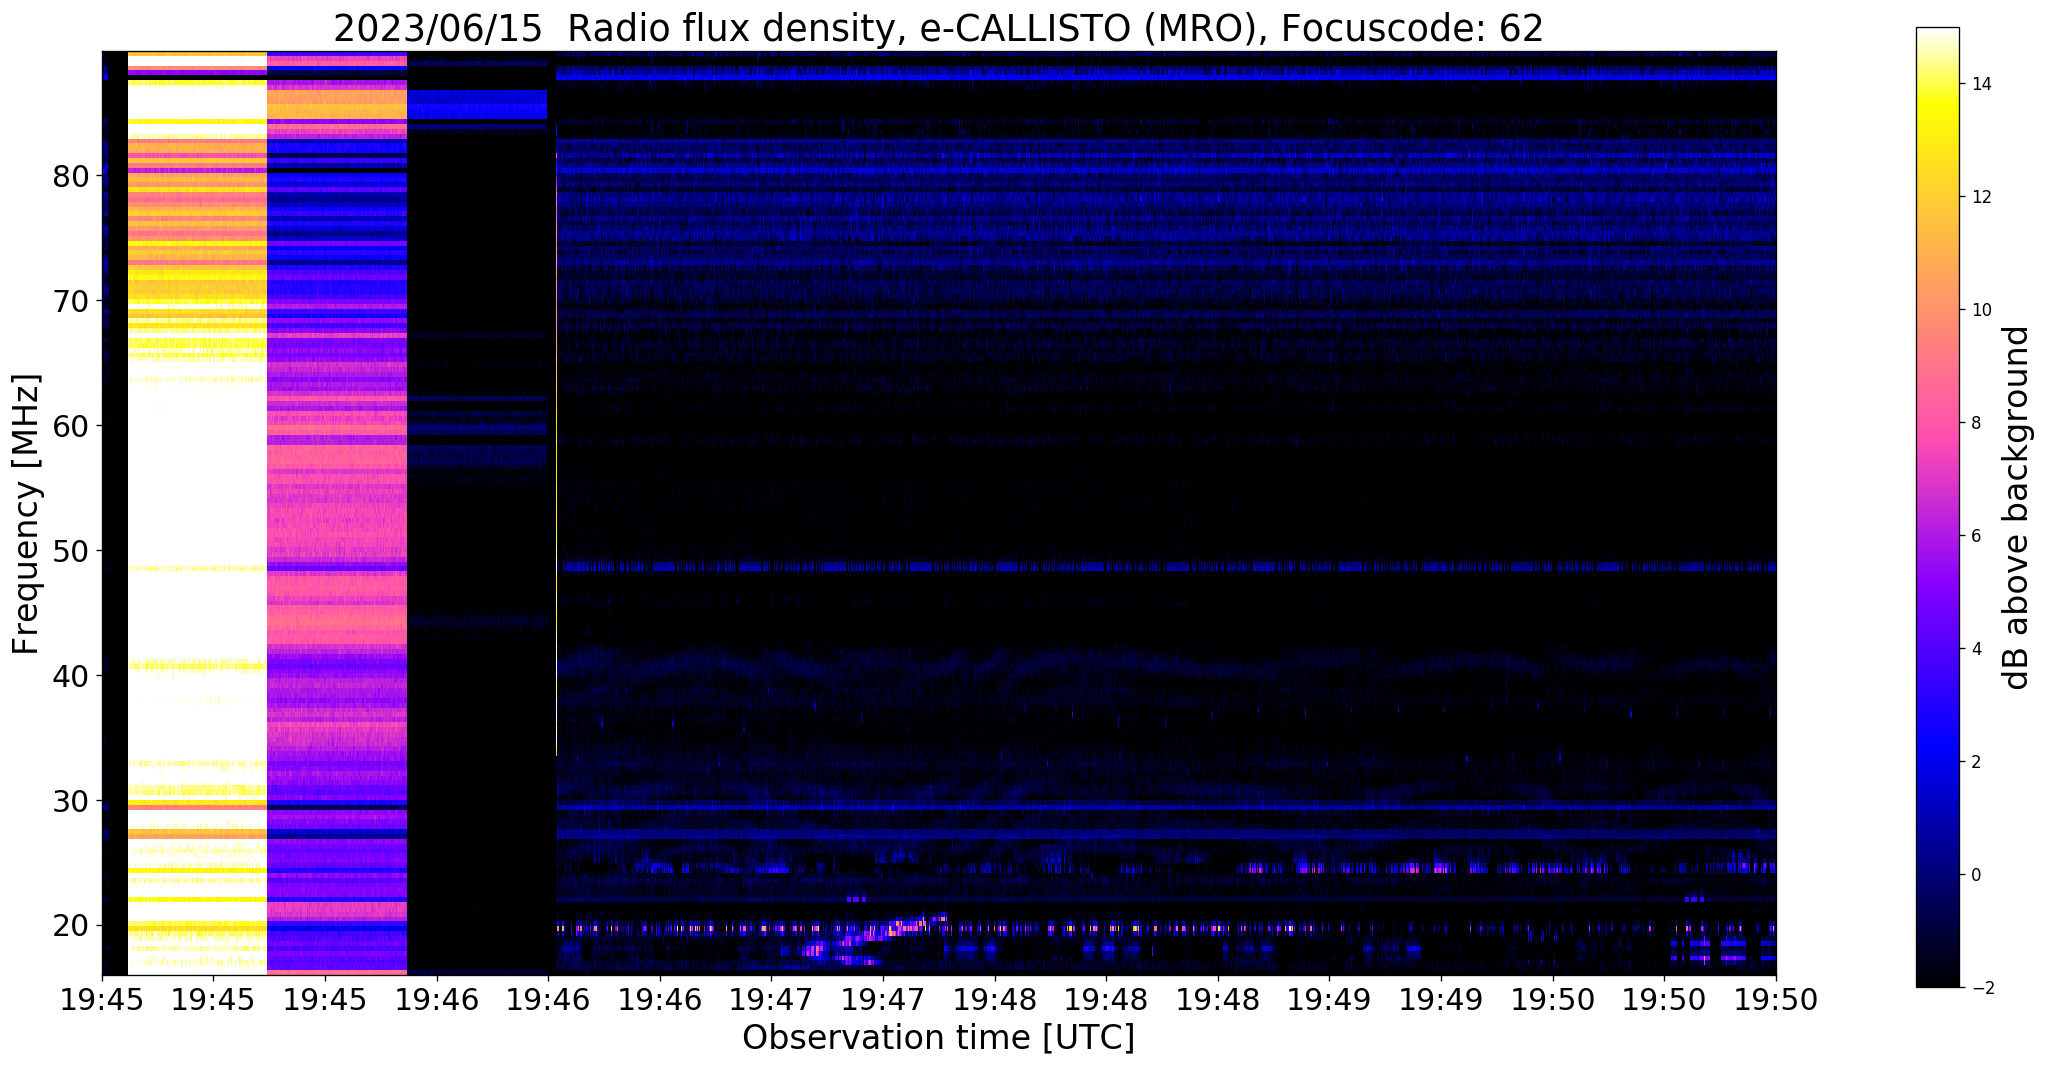Click the colorbar tick labeled 6

[1974, 537]
